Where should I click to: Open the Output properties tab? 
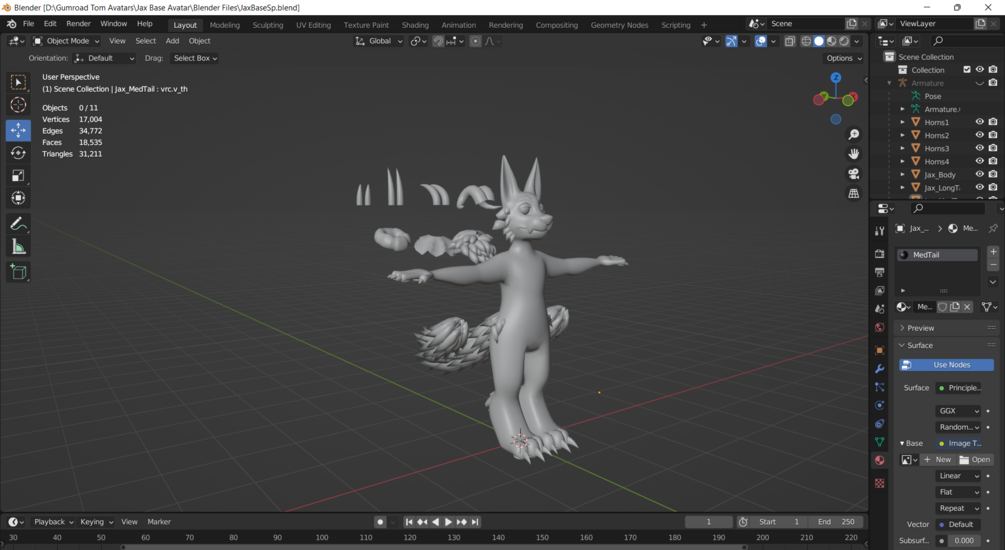(879, 272)
